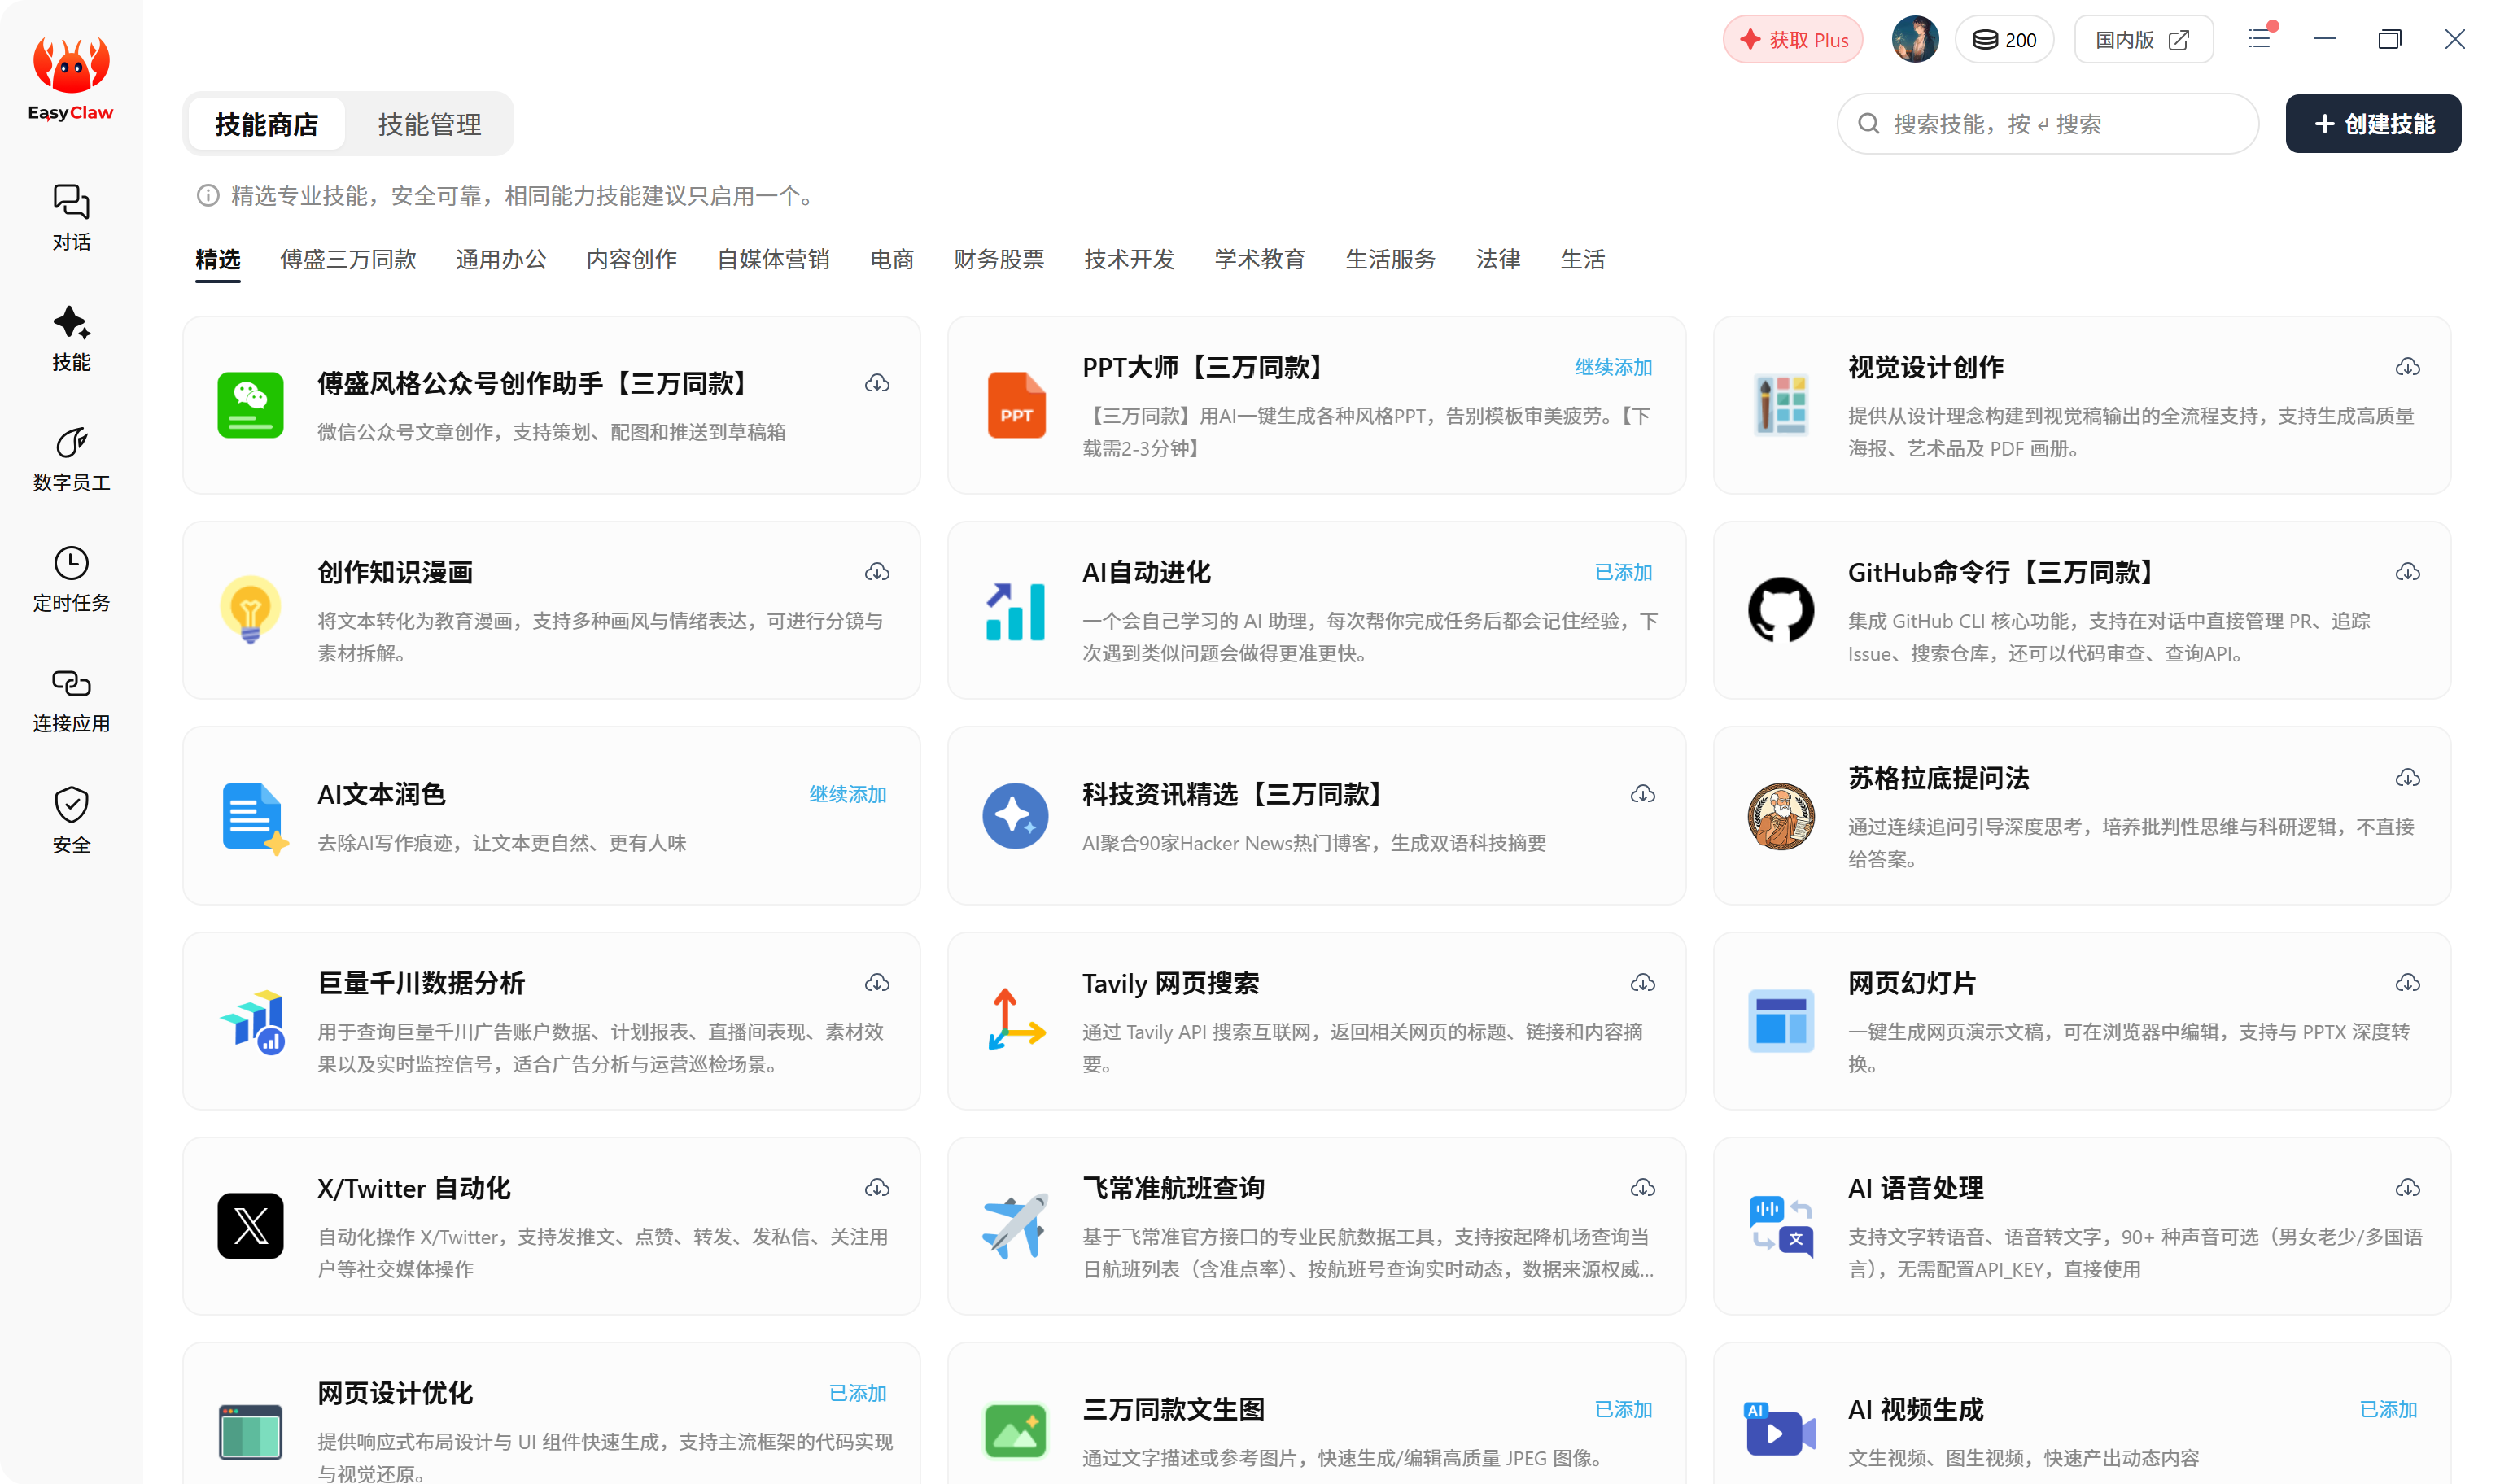Click the 200 credits coin badge
This screenshot has width=2500, height=1484.
coord(2003,40)
